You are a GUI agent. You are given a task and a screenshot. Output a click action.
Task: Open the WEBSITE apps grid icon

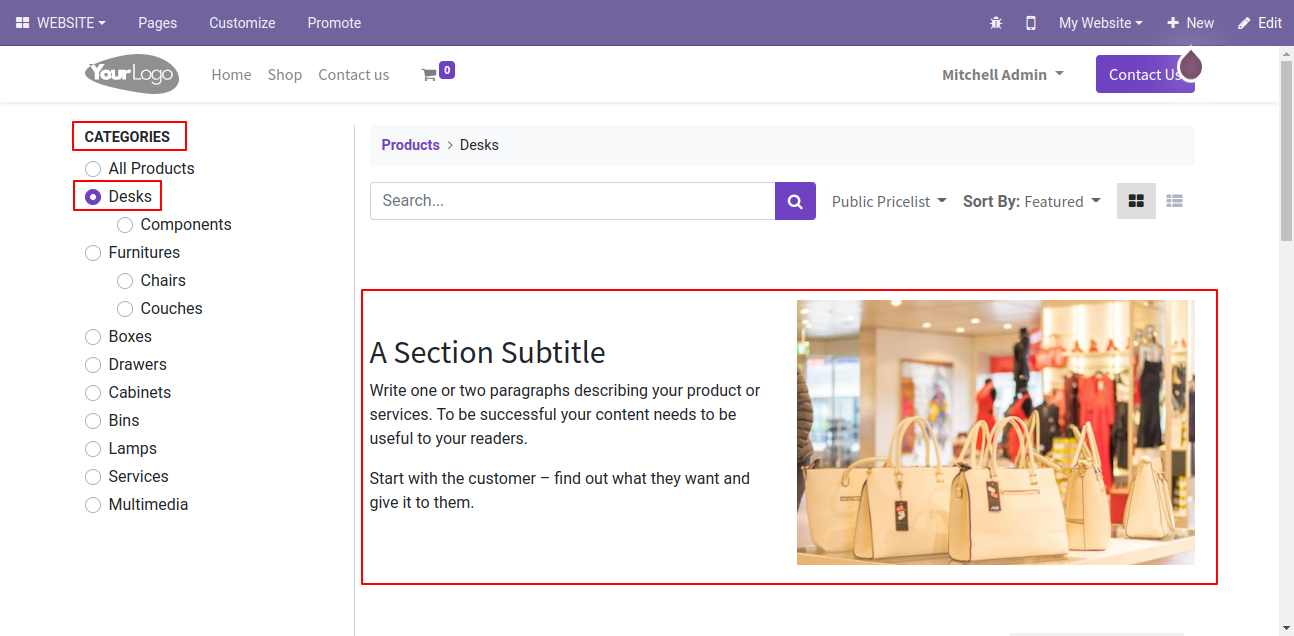[x=23, y=23]
